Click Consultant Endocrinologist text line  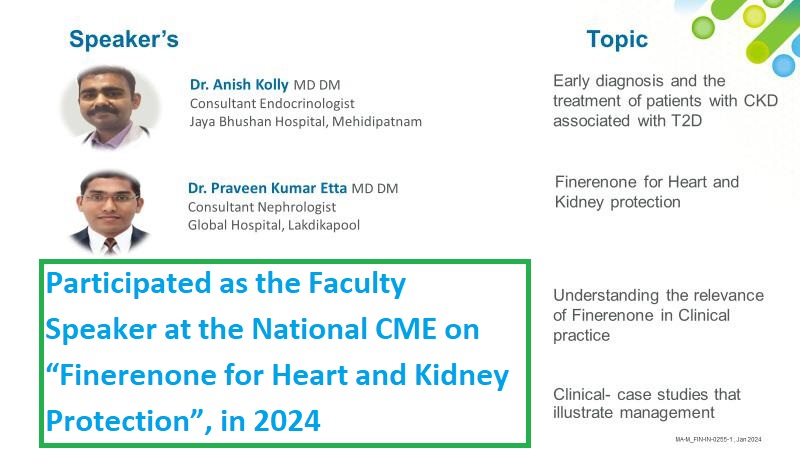(x=272, y=104)
